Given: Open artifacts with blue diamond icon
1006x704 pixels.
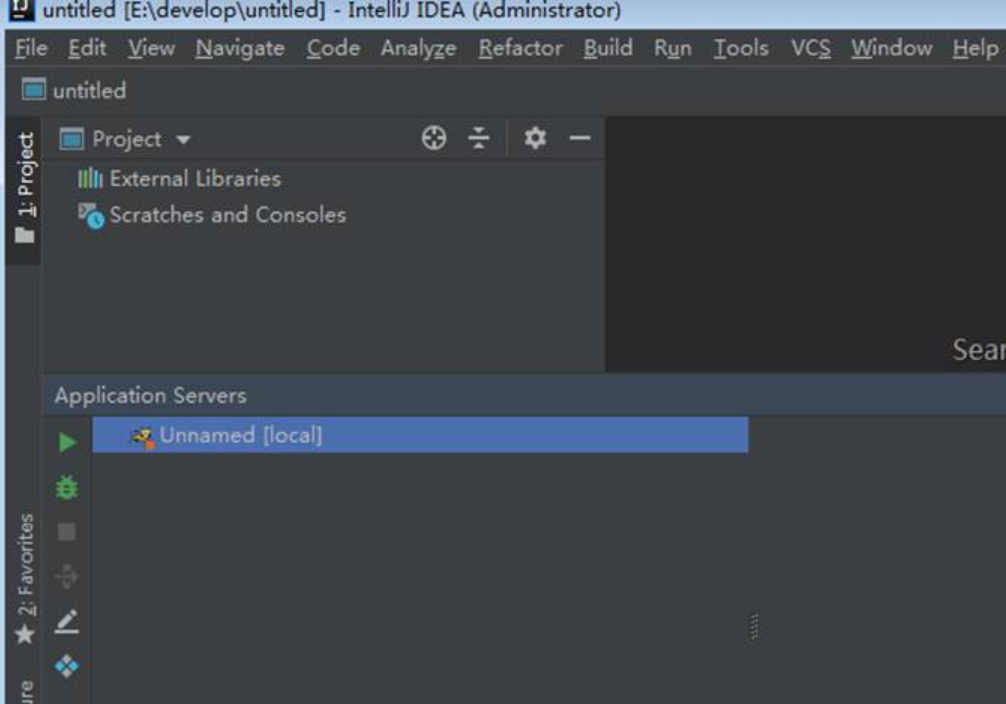Looking at the screenshot, I should click(x=67, y=665).
